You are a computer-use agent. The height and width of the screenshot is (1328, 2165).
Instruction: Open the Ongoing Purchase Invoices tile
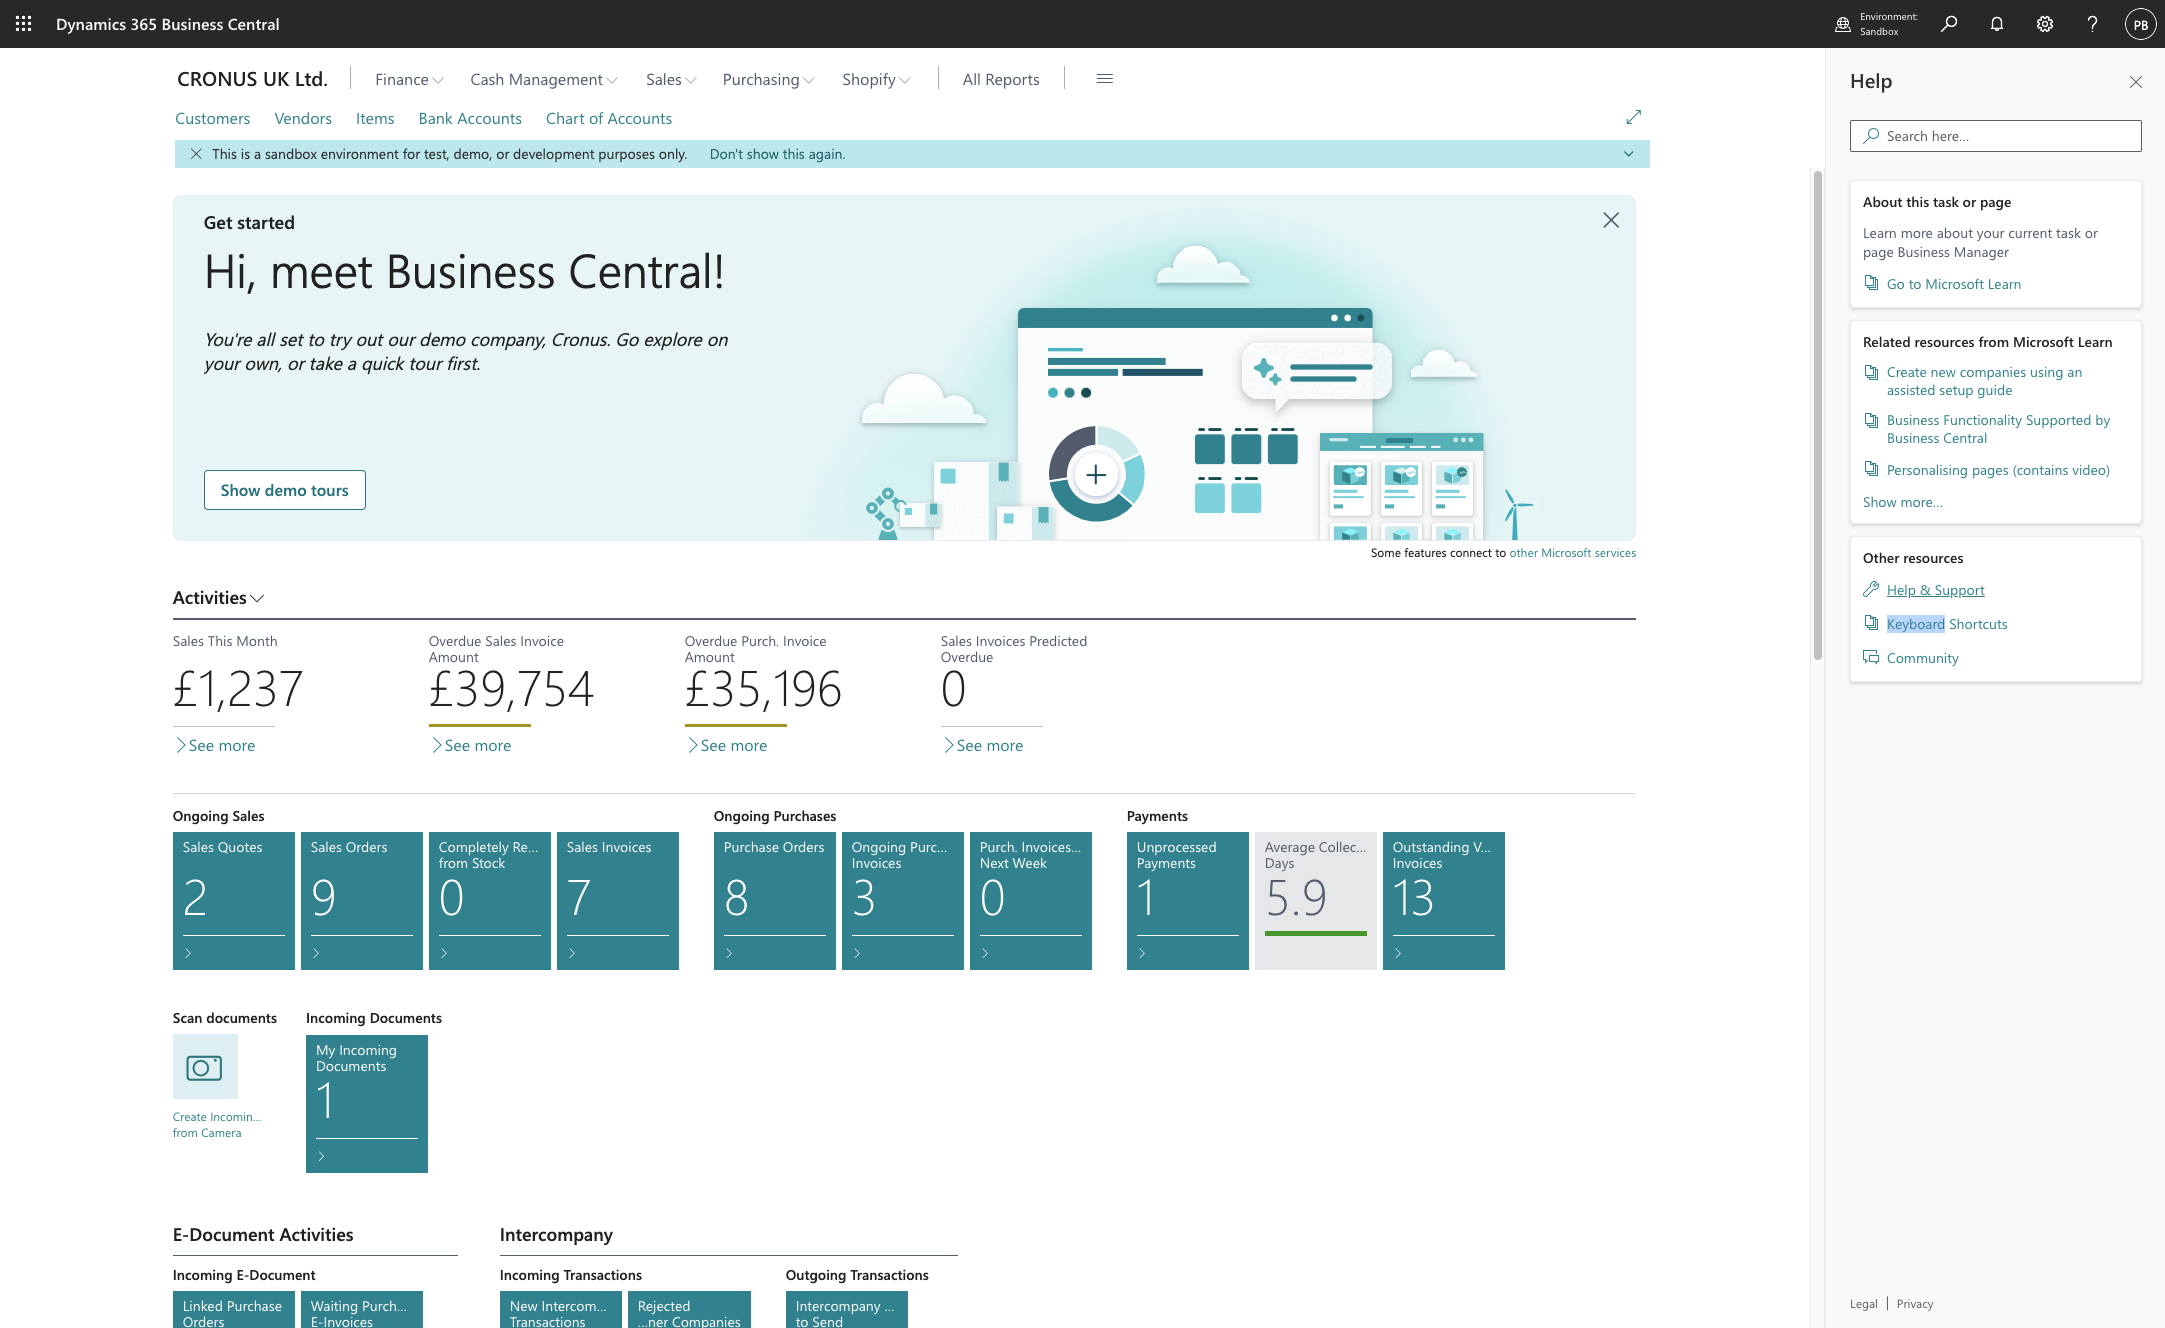903,901
